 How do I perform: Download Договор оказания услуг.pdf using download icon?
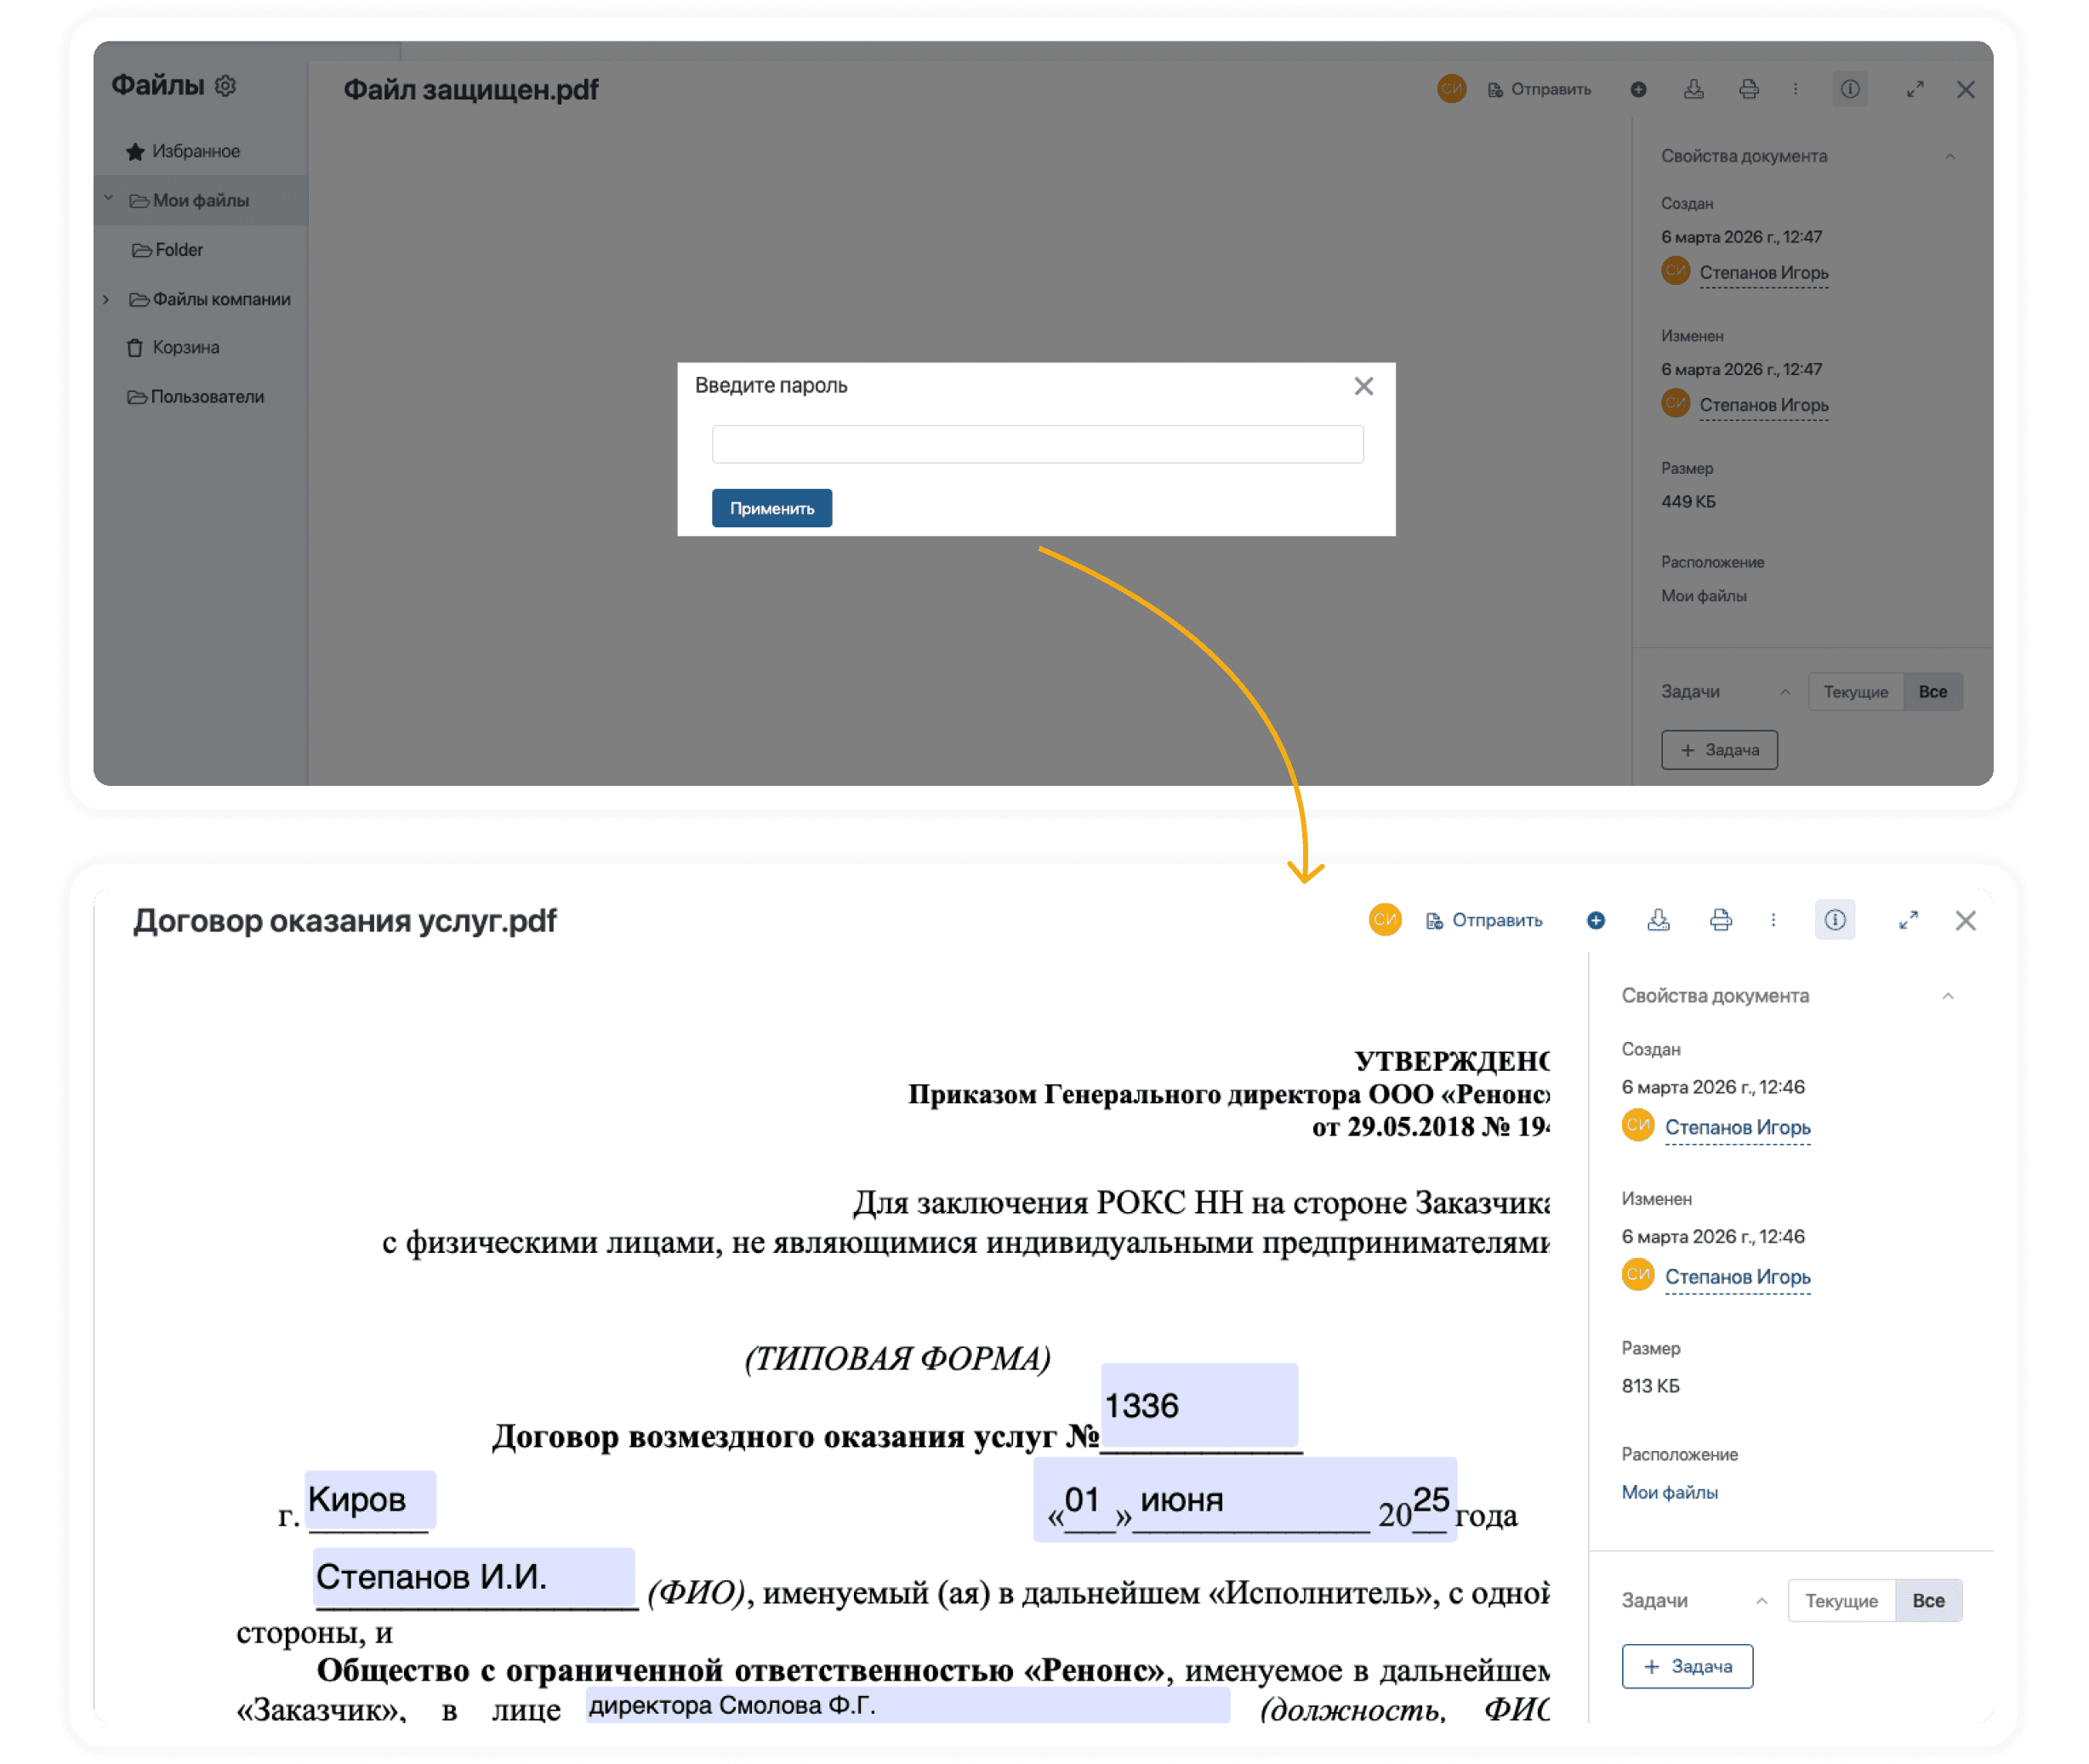(x=1659, y=920)
